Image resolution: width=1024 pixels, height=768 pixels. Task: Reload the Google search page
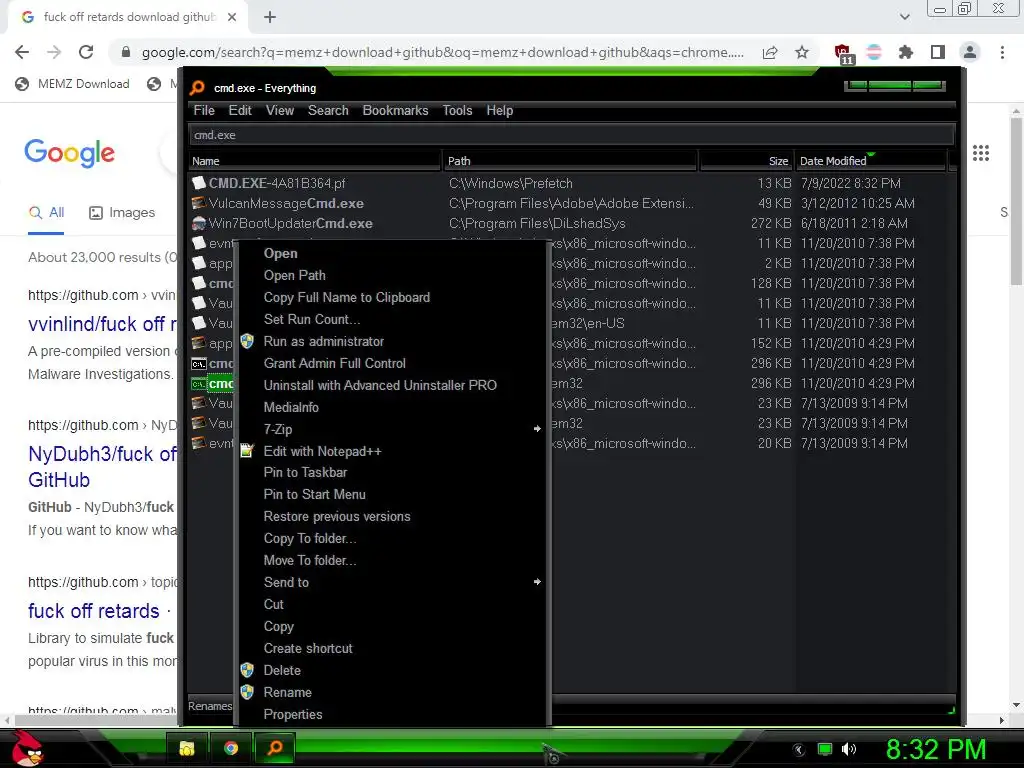click(x=86, y=52)
